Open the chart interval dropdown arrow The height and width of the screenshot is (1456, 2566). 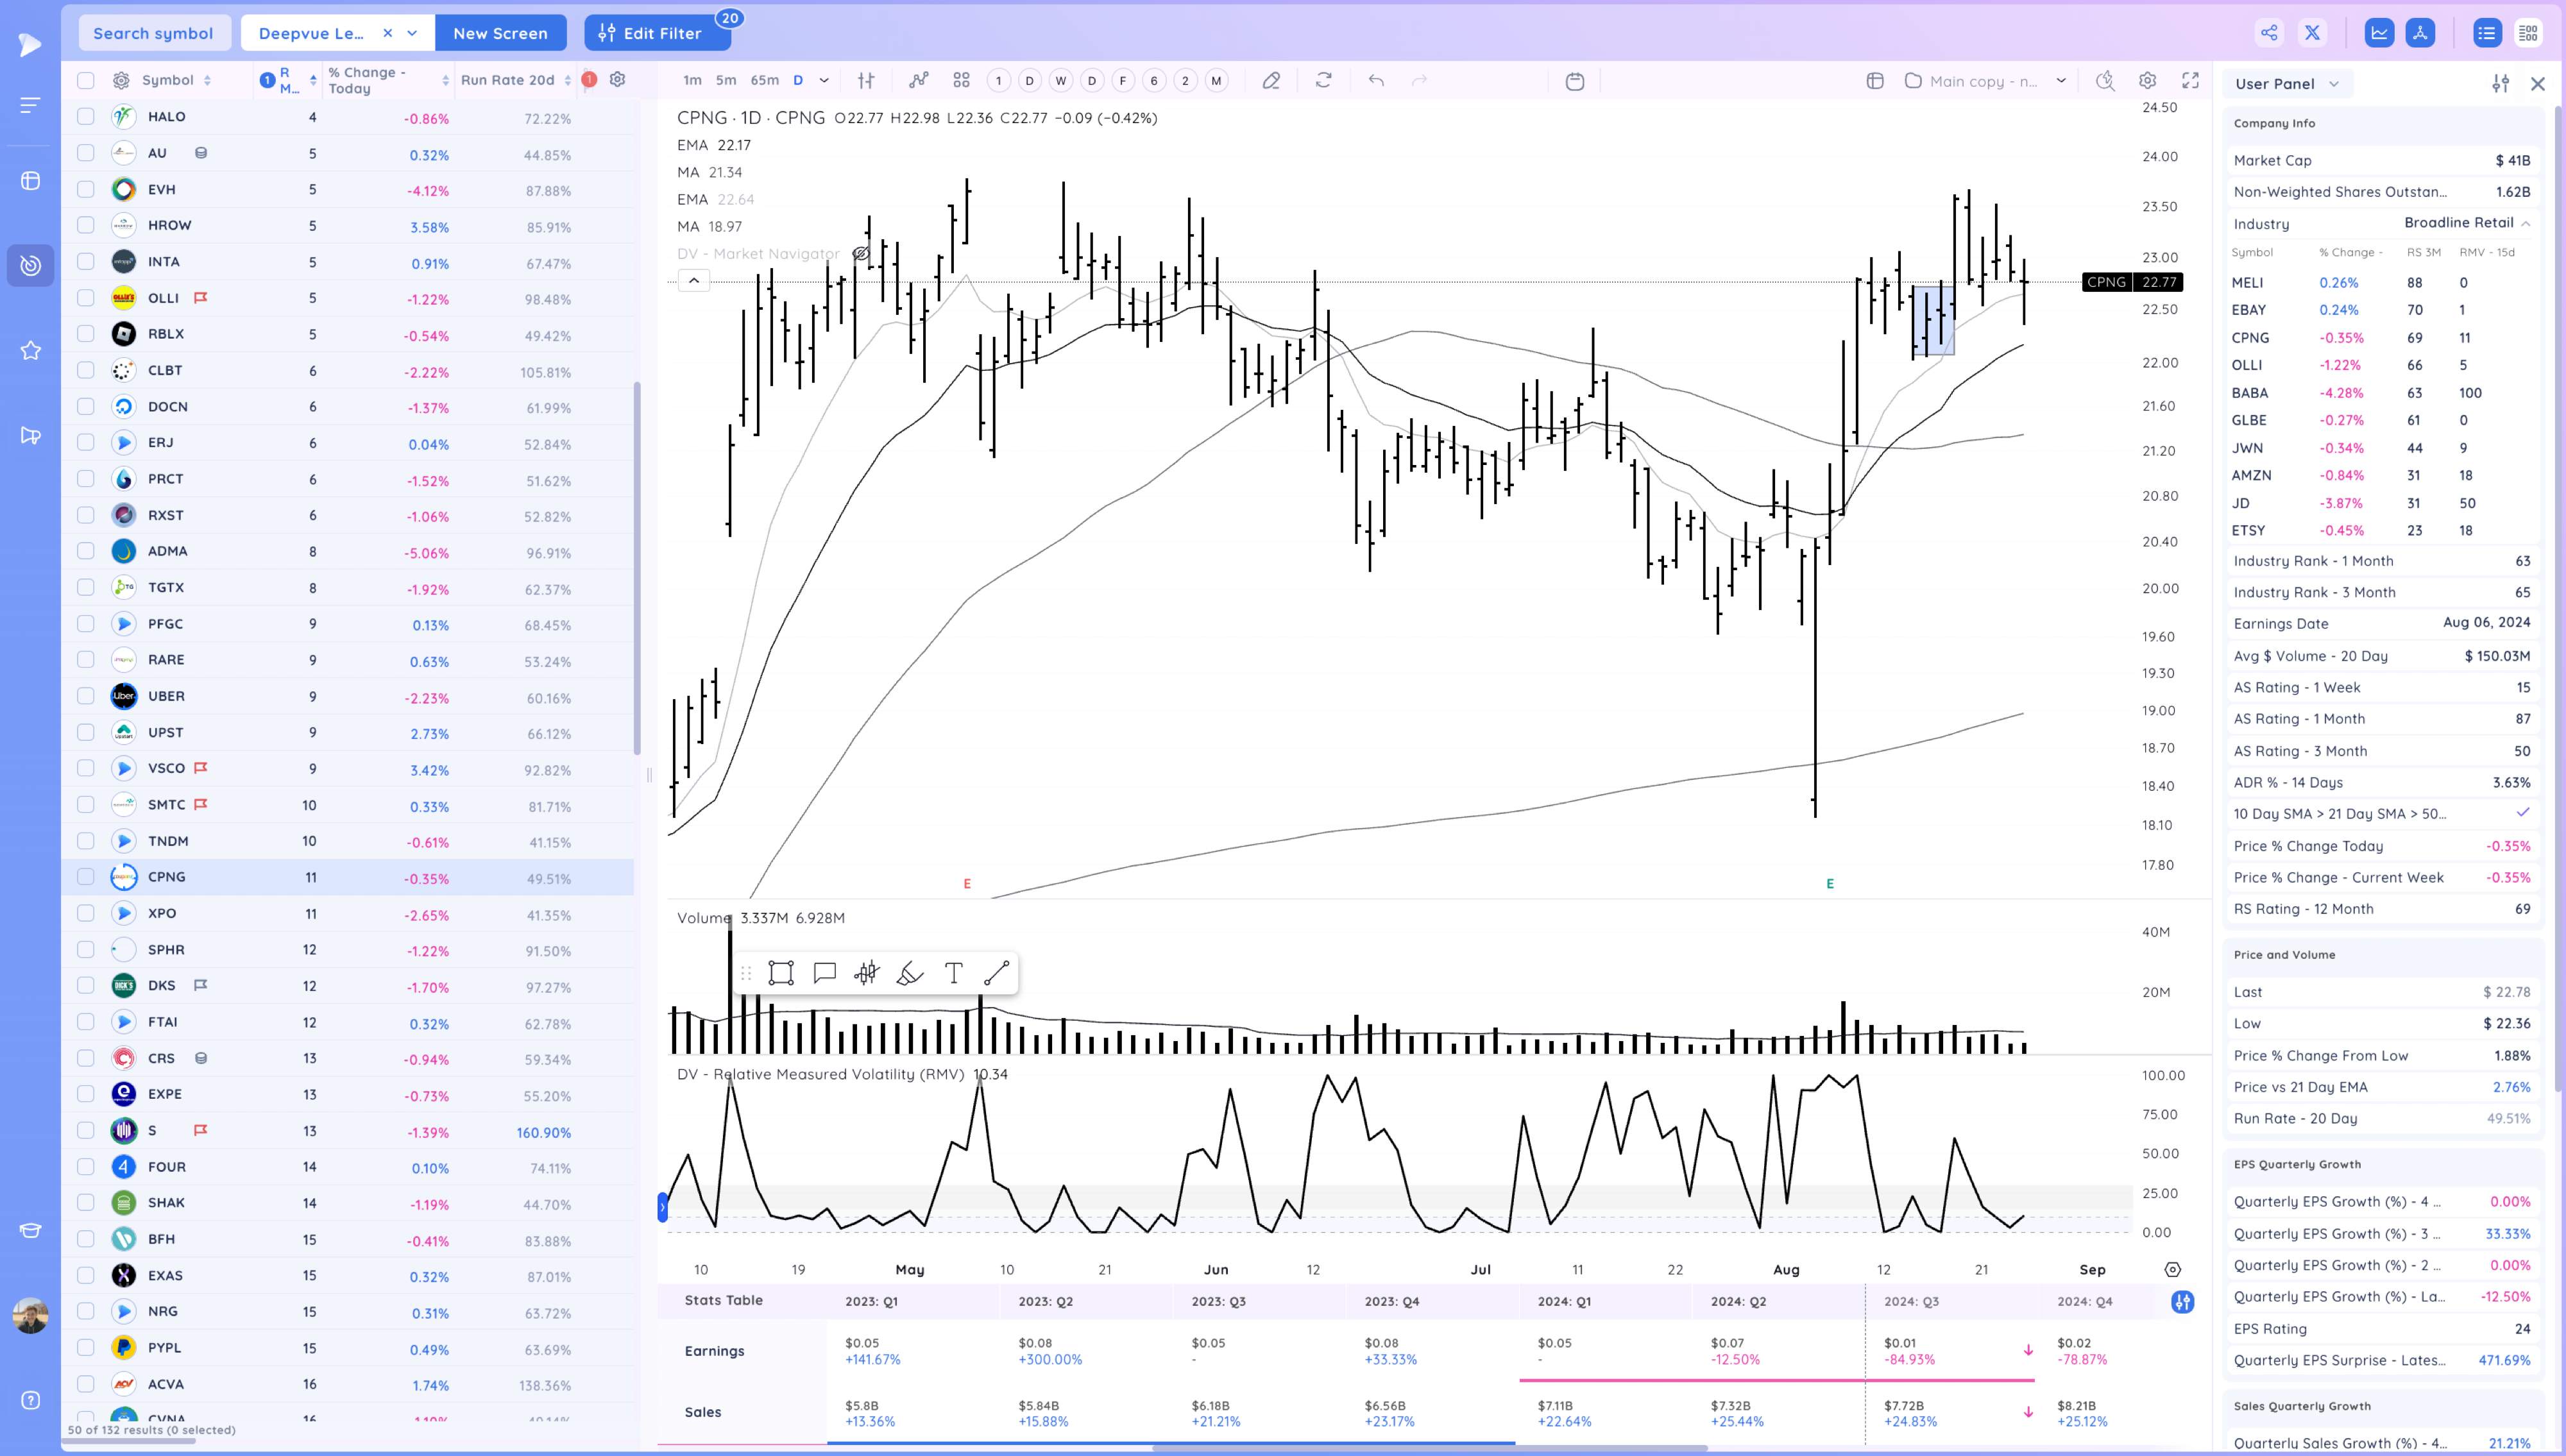[824, 81]
